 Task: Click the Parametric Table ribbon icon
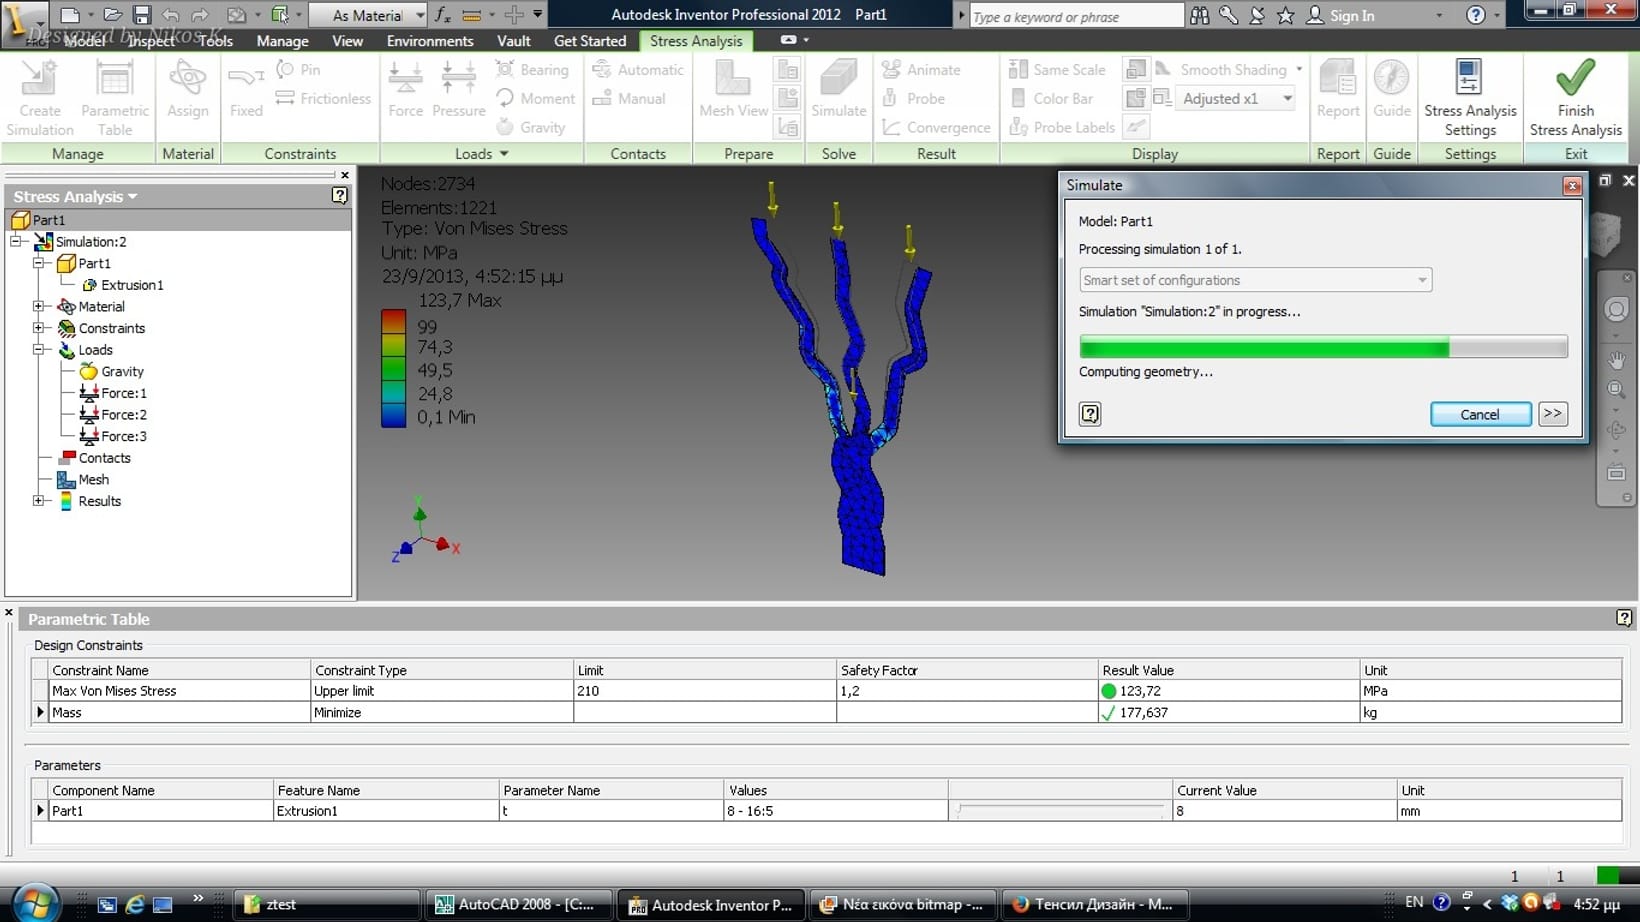click(114, 80)
